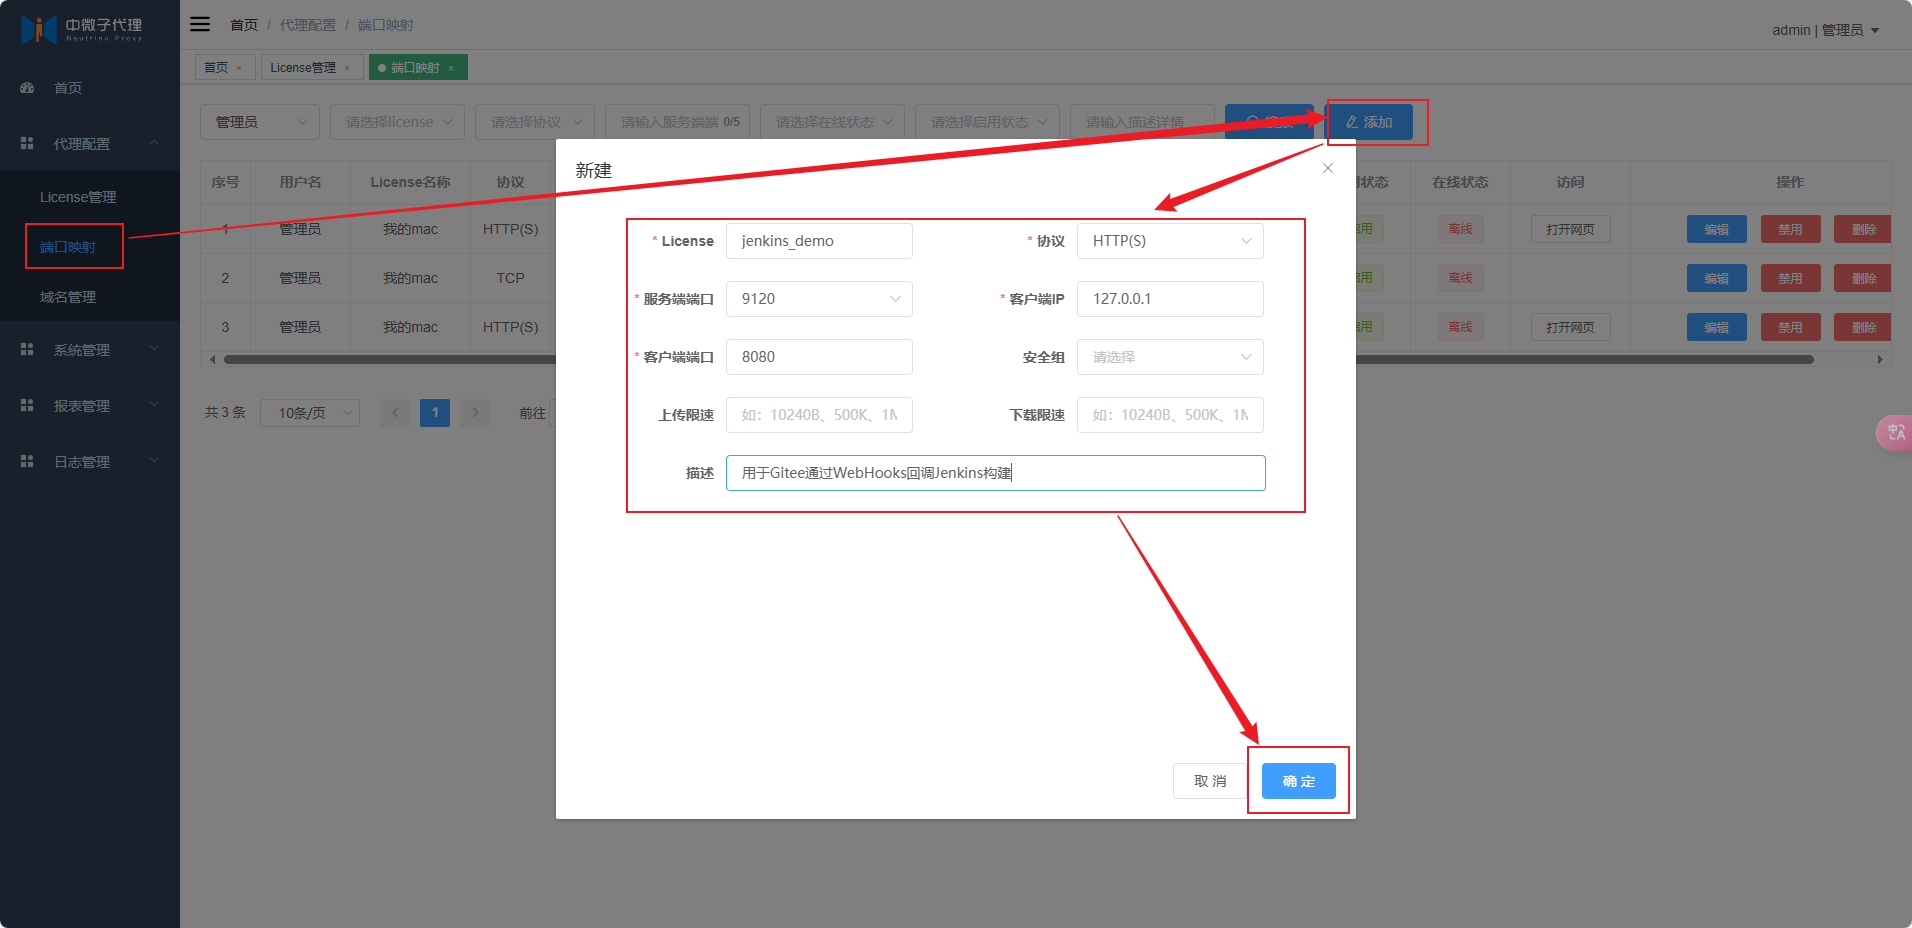Open 首页 in the sidebar
Screen dimensions: 1912x928
click(x=90, y=88)
